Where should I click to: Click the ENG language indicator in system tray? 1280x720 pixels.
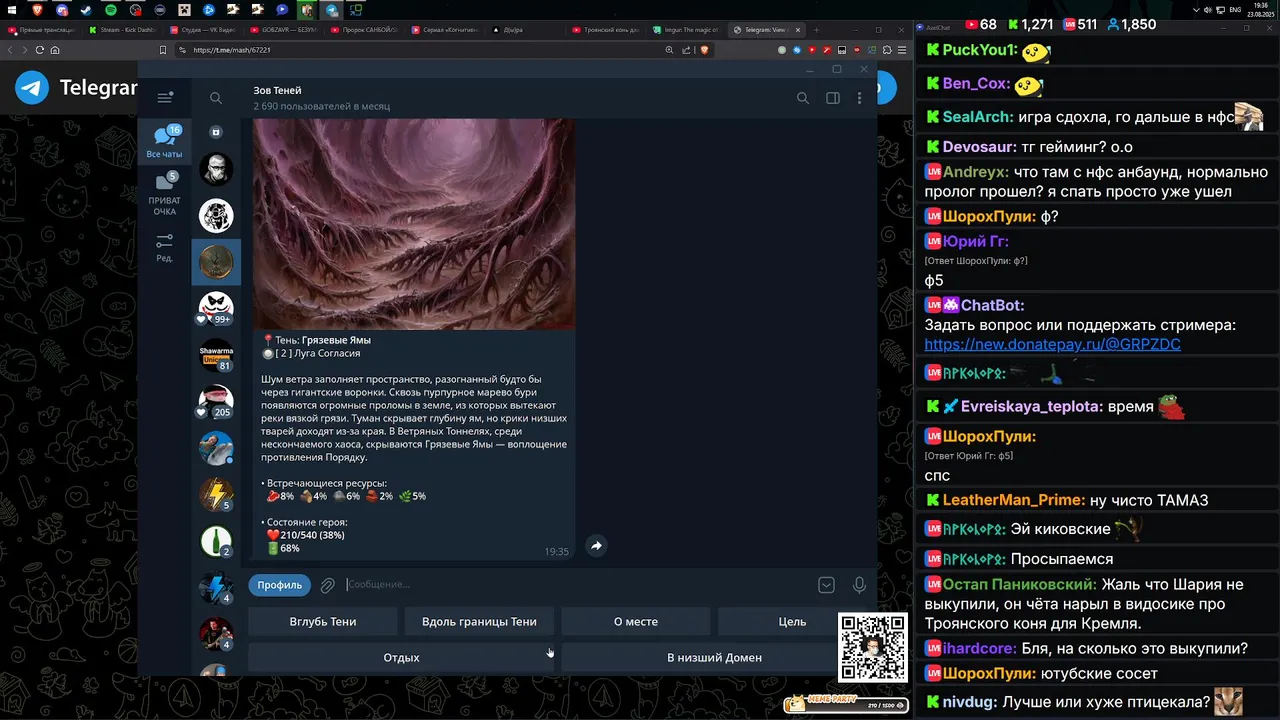click(1235, 10)
